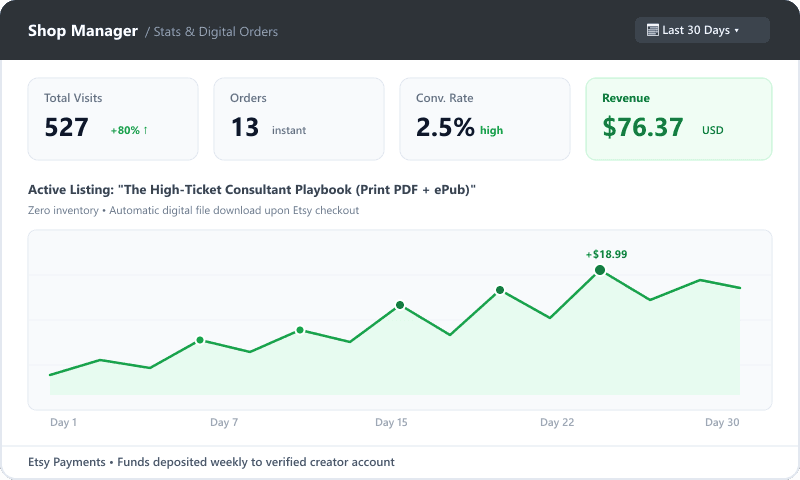
Task: Click the Day 7 axis label
Action: pyautogui.click(x=224, y=422)
